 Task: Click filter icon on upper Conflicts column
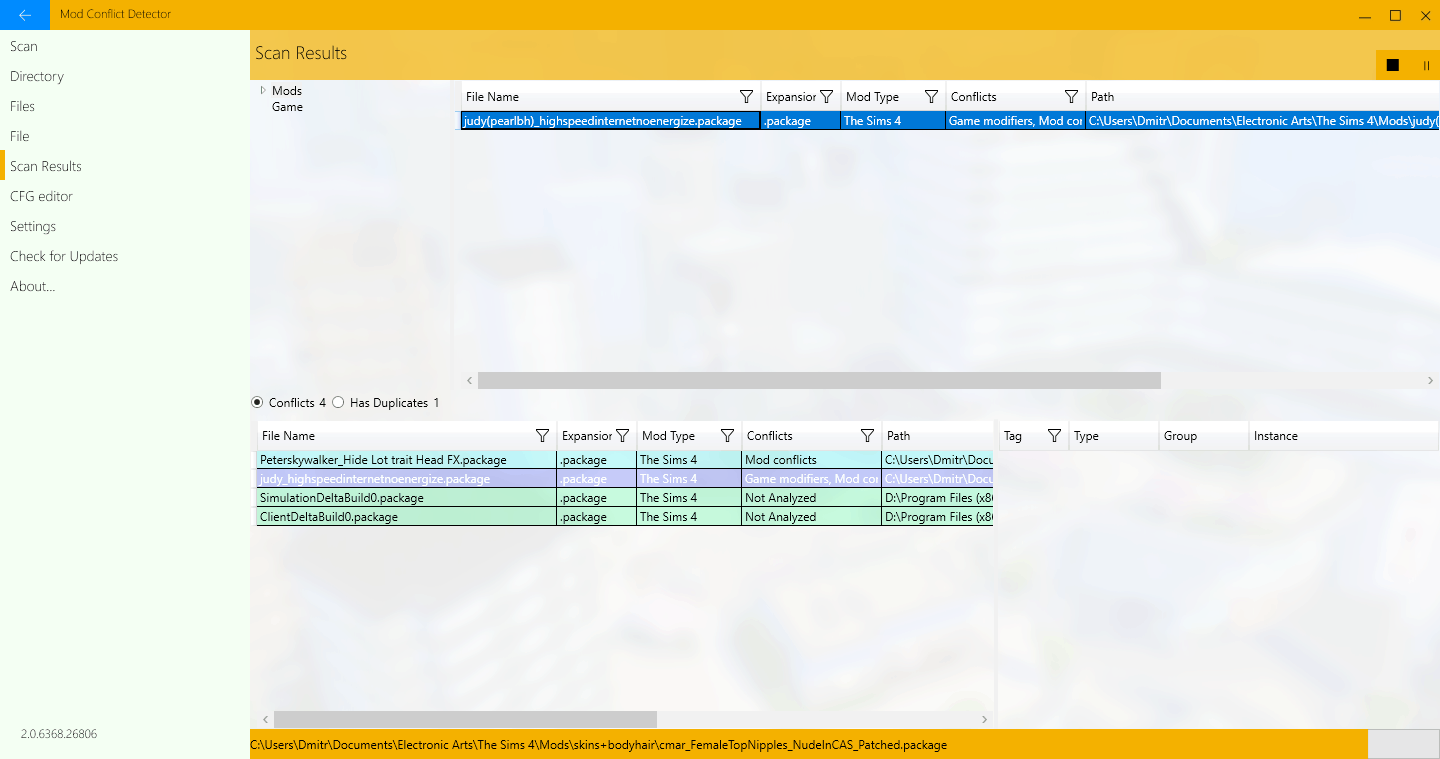[x=1071, y=97]
